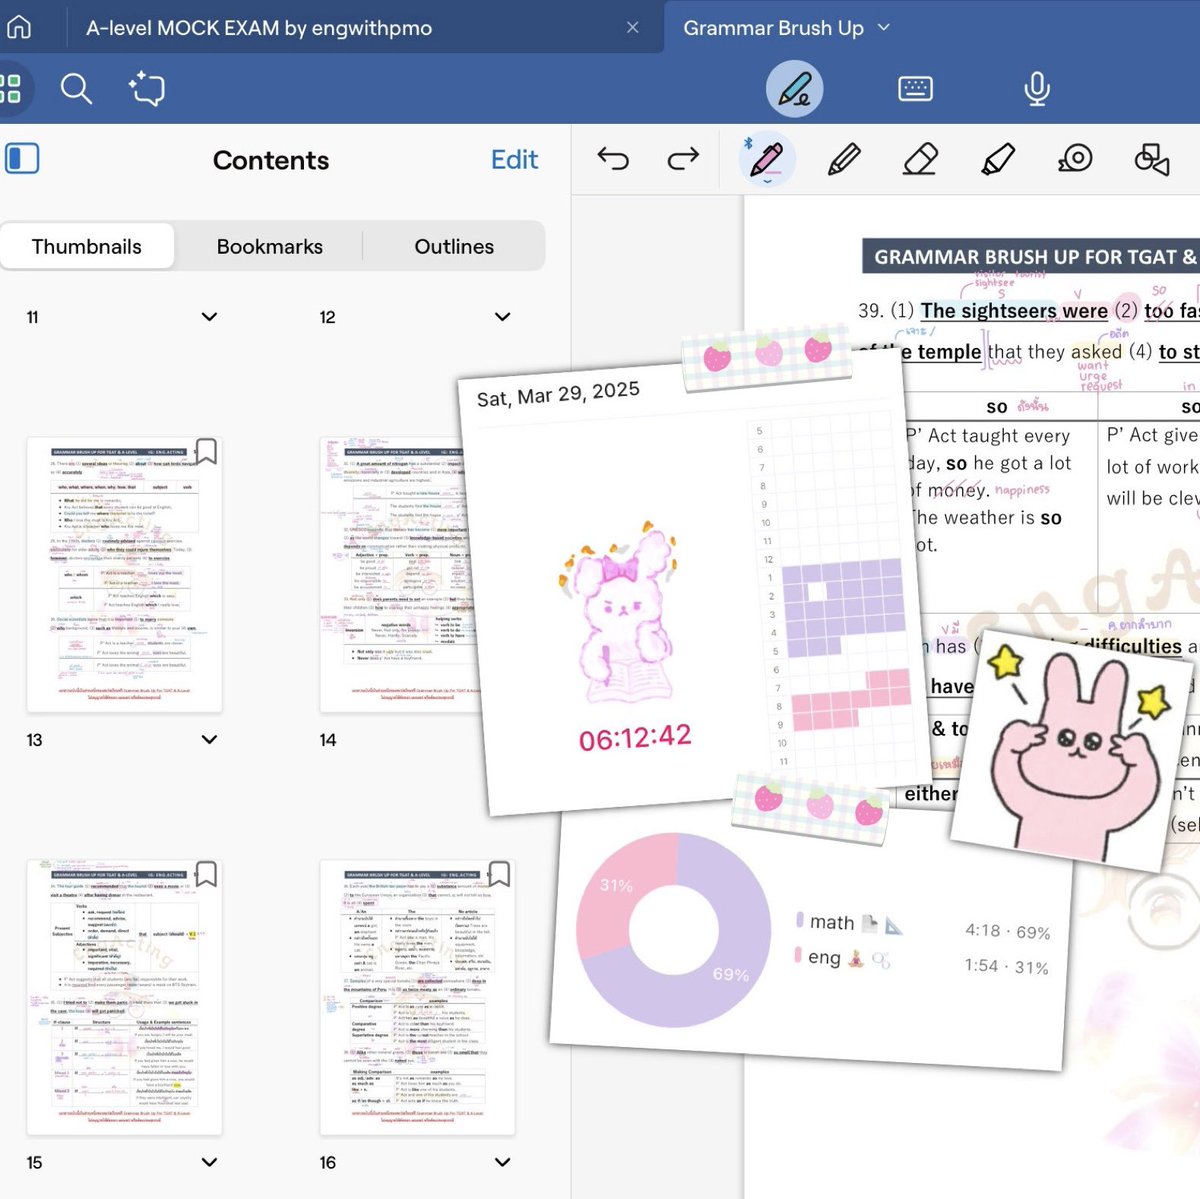This screenshot has height=1199, width=1200.
Task: Open page 13 thumbnail
Action: click(x=124, y=574)
